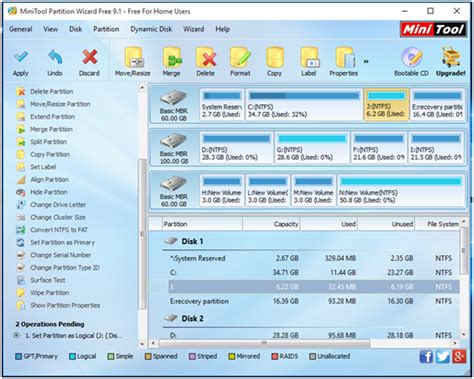The image size is (474, 379).
Task: Click the Format toolbar icon
Action: 240,57
